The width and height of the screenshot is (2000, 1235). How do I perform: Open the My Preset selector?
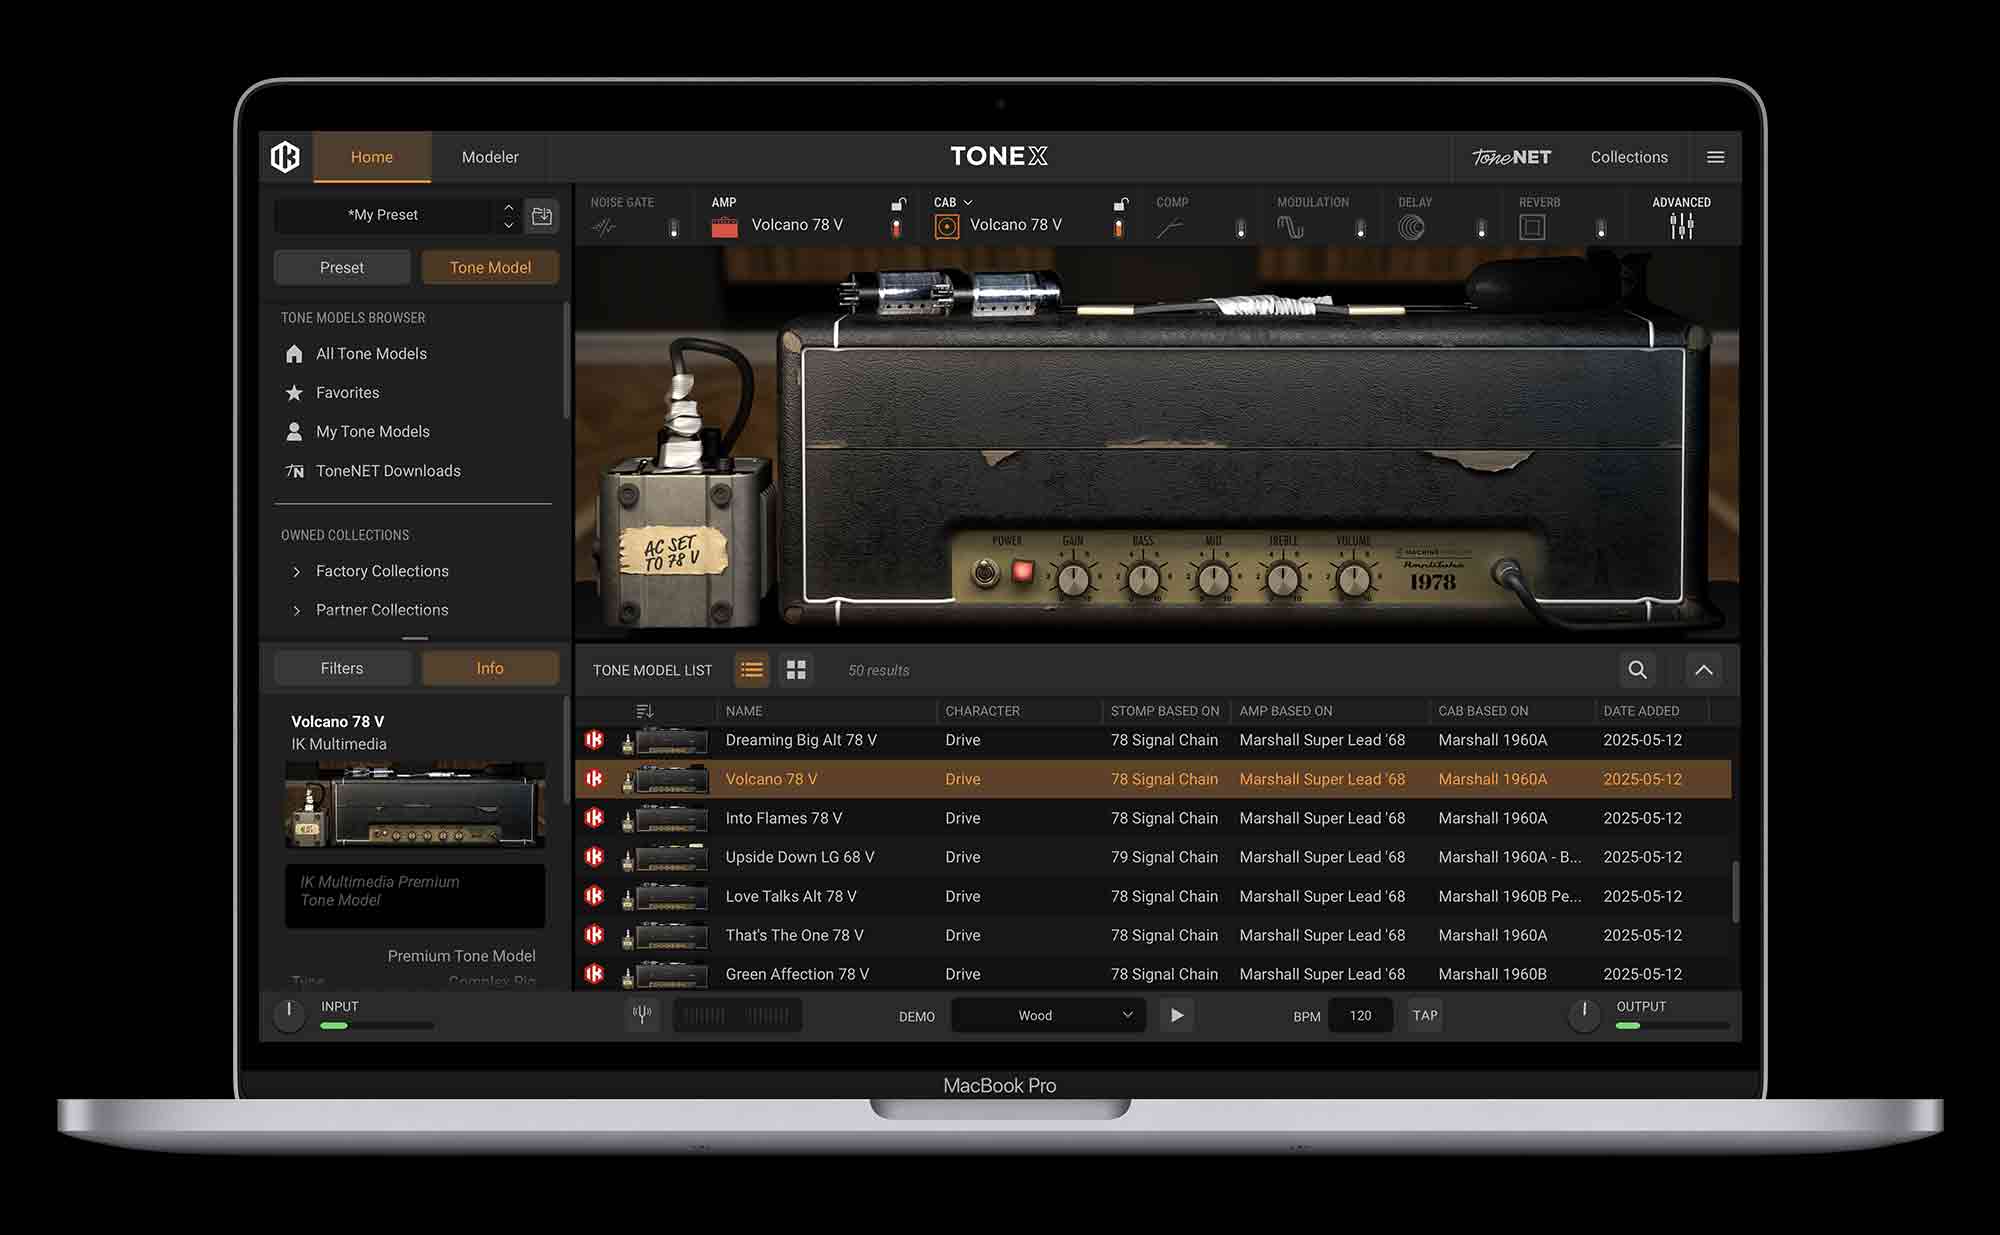click(383, 215)
